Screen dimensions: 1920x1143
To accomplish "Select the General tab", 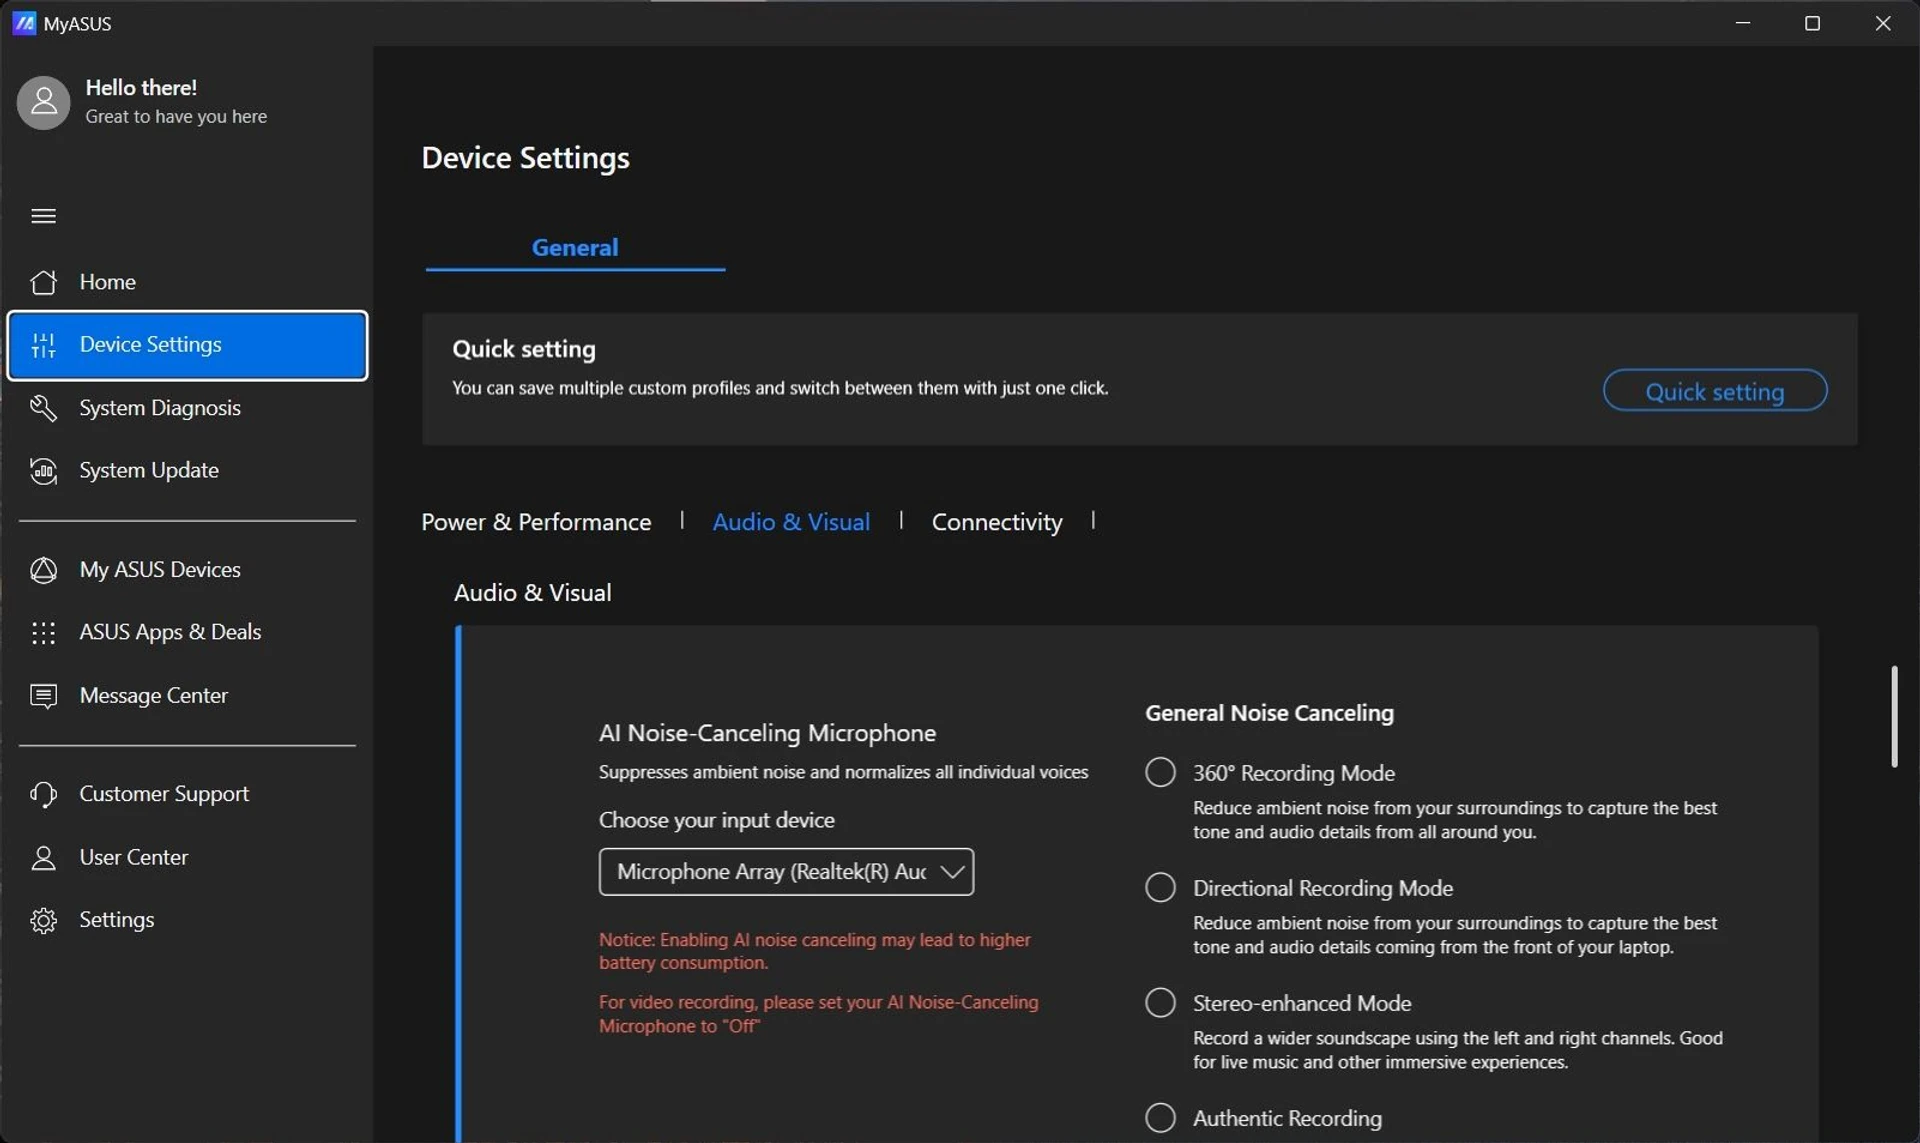I will coord(575,247).
